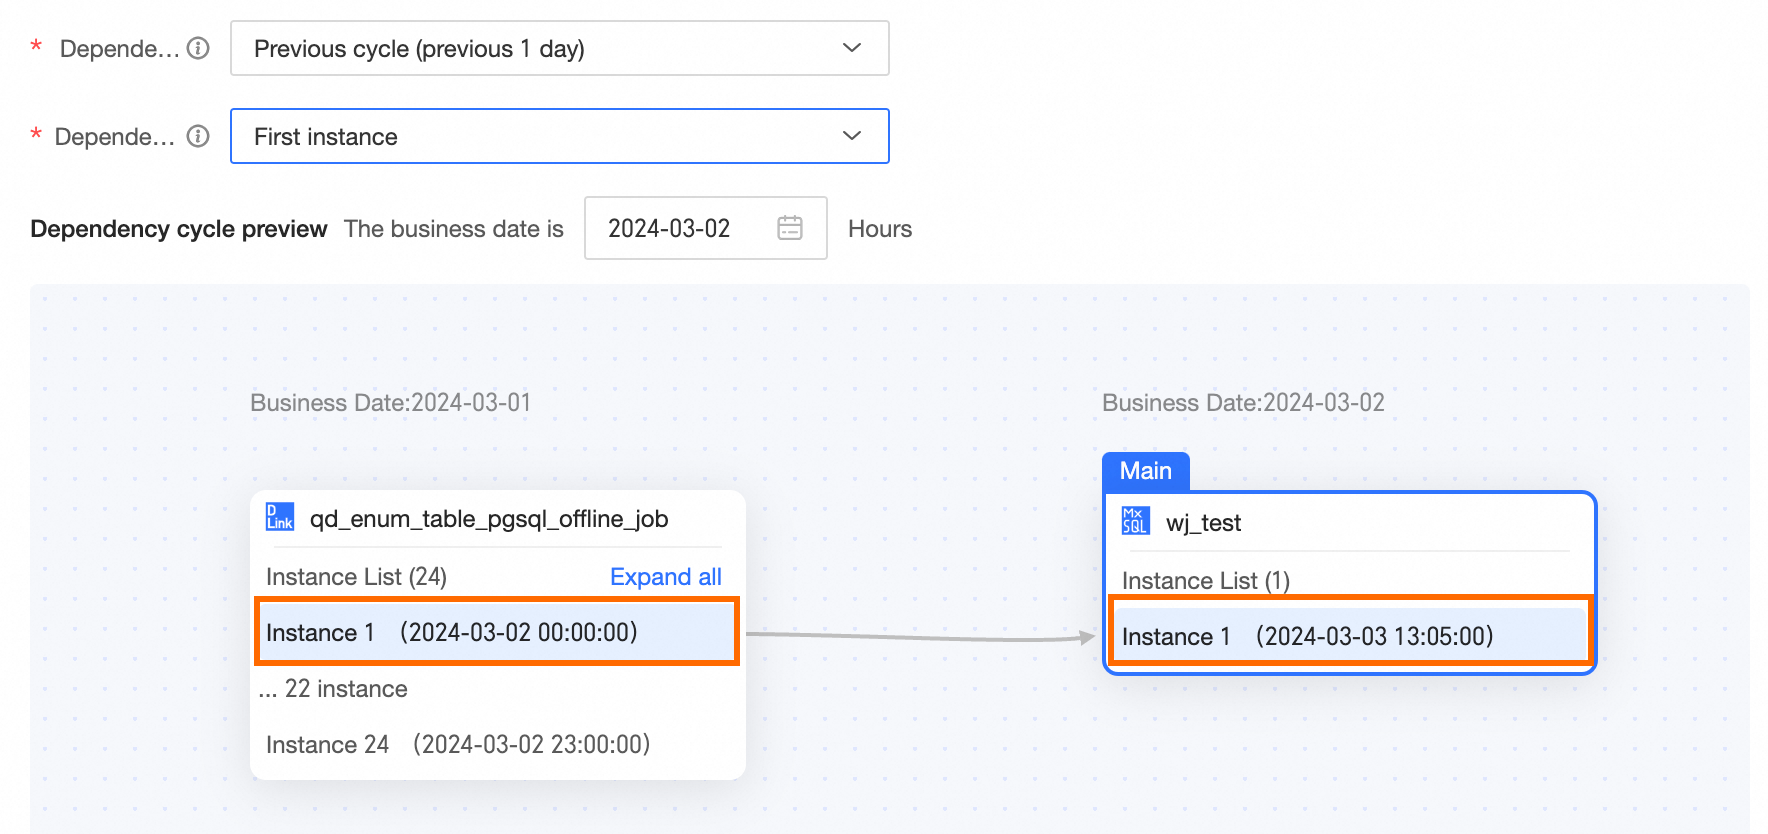Click the MxSQL icon on wj_test node
Viewport: 1768px width, 834px height.
[1135, 521]
